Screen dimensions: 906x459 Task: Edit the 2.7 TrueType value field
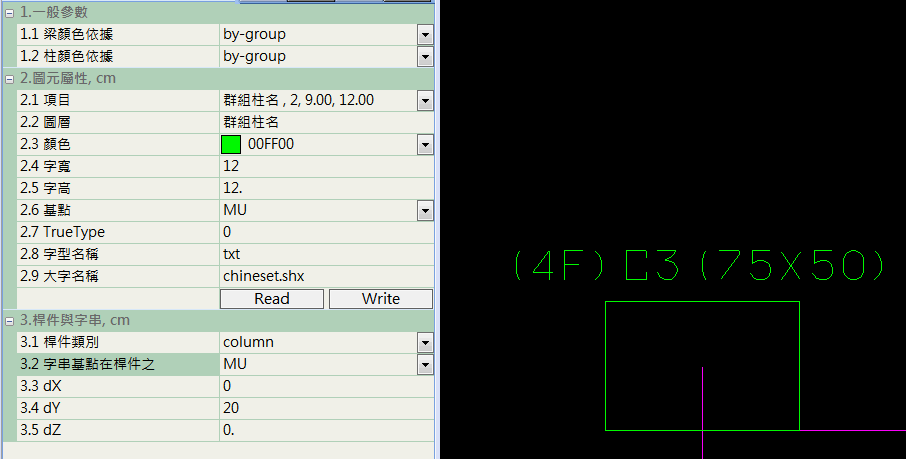pos(326,232)
